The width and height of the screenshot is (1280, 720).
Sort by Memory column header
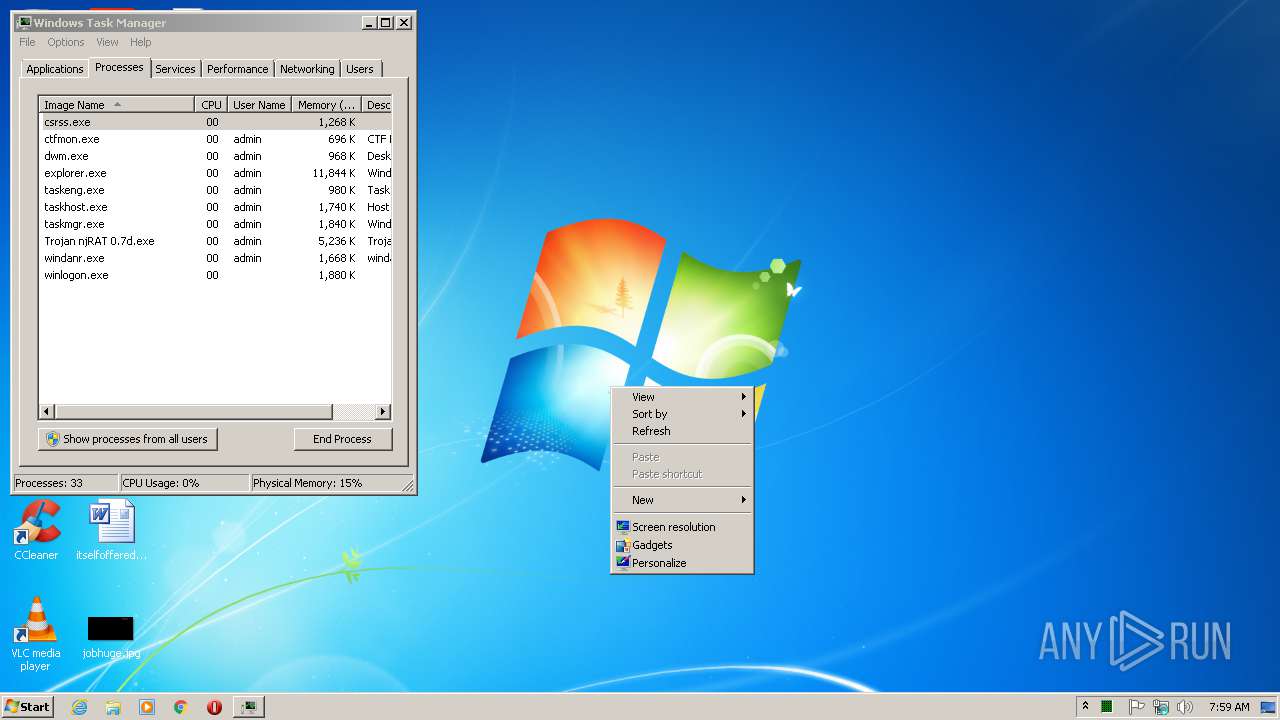click(327, 105)
